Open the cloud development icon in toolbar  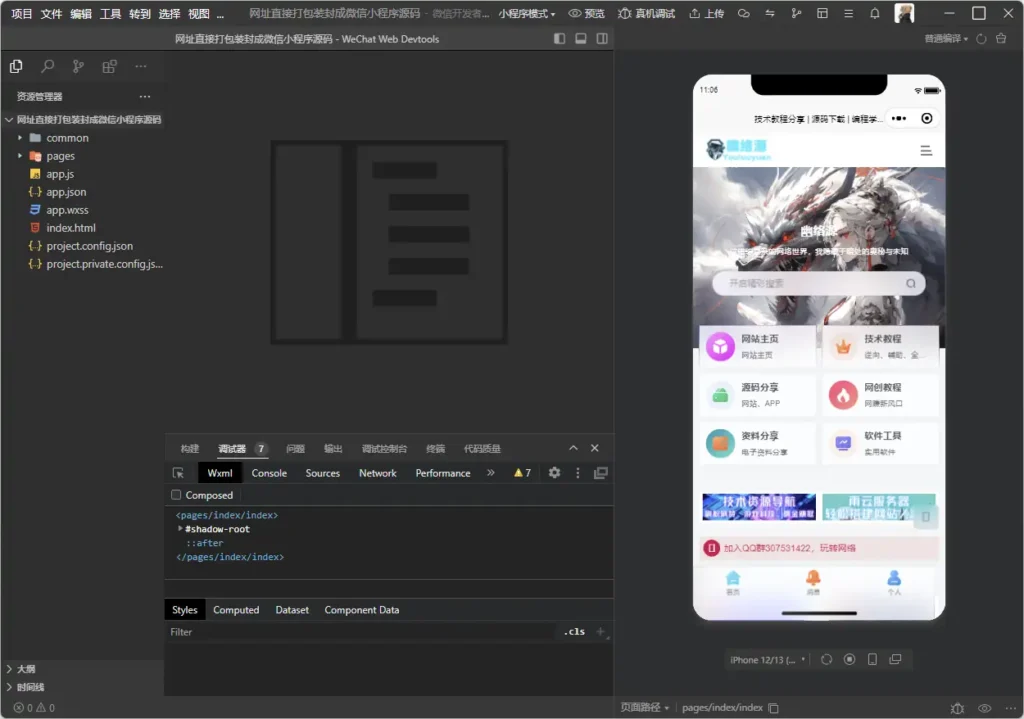click(743, 13)
